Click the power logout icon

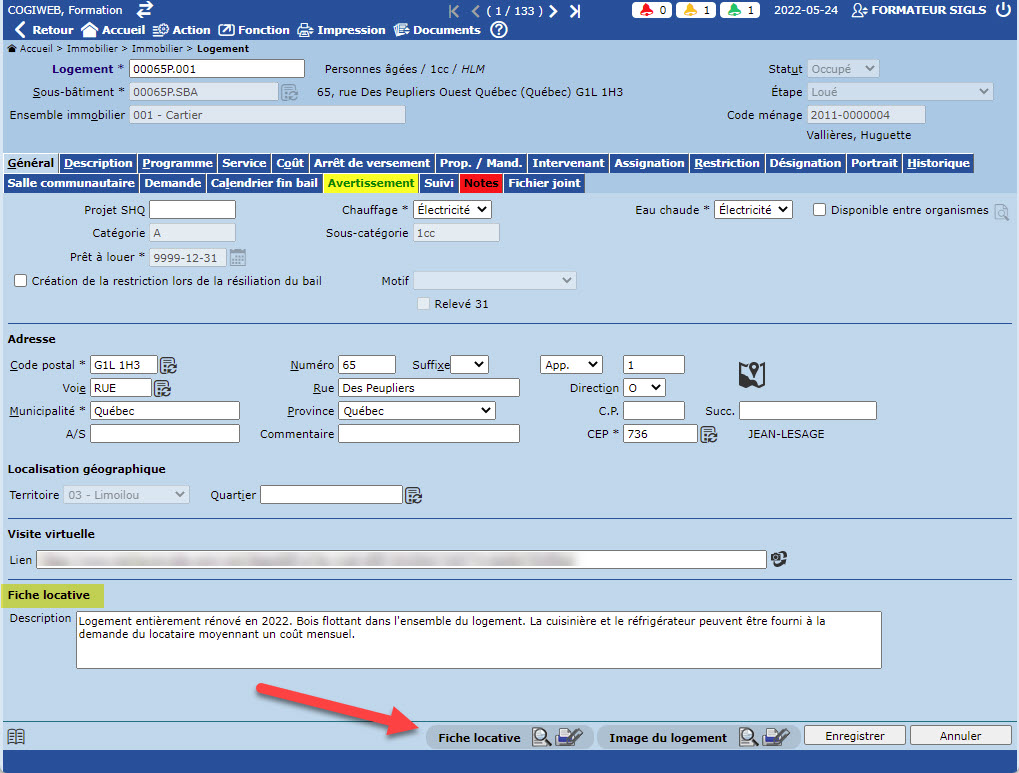[x=1003, y=10]
